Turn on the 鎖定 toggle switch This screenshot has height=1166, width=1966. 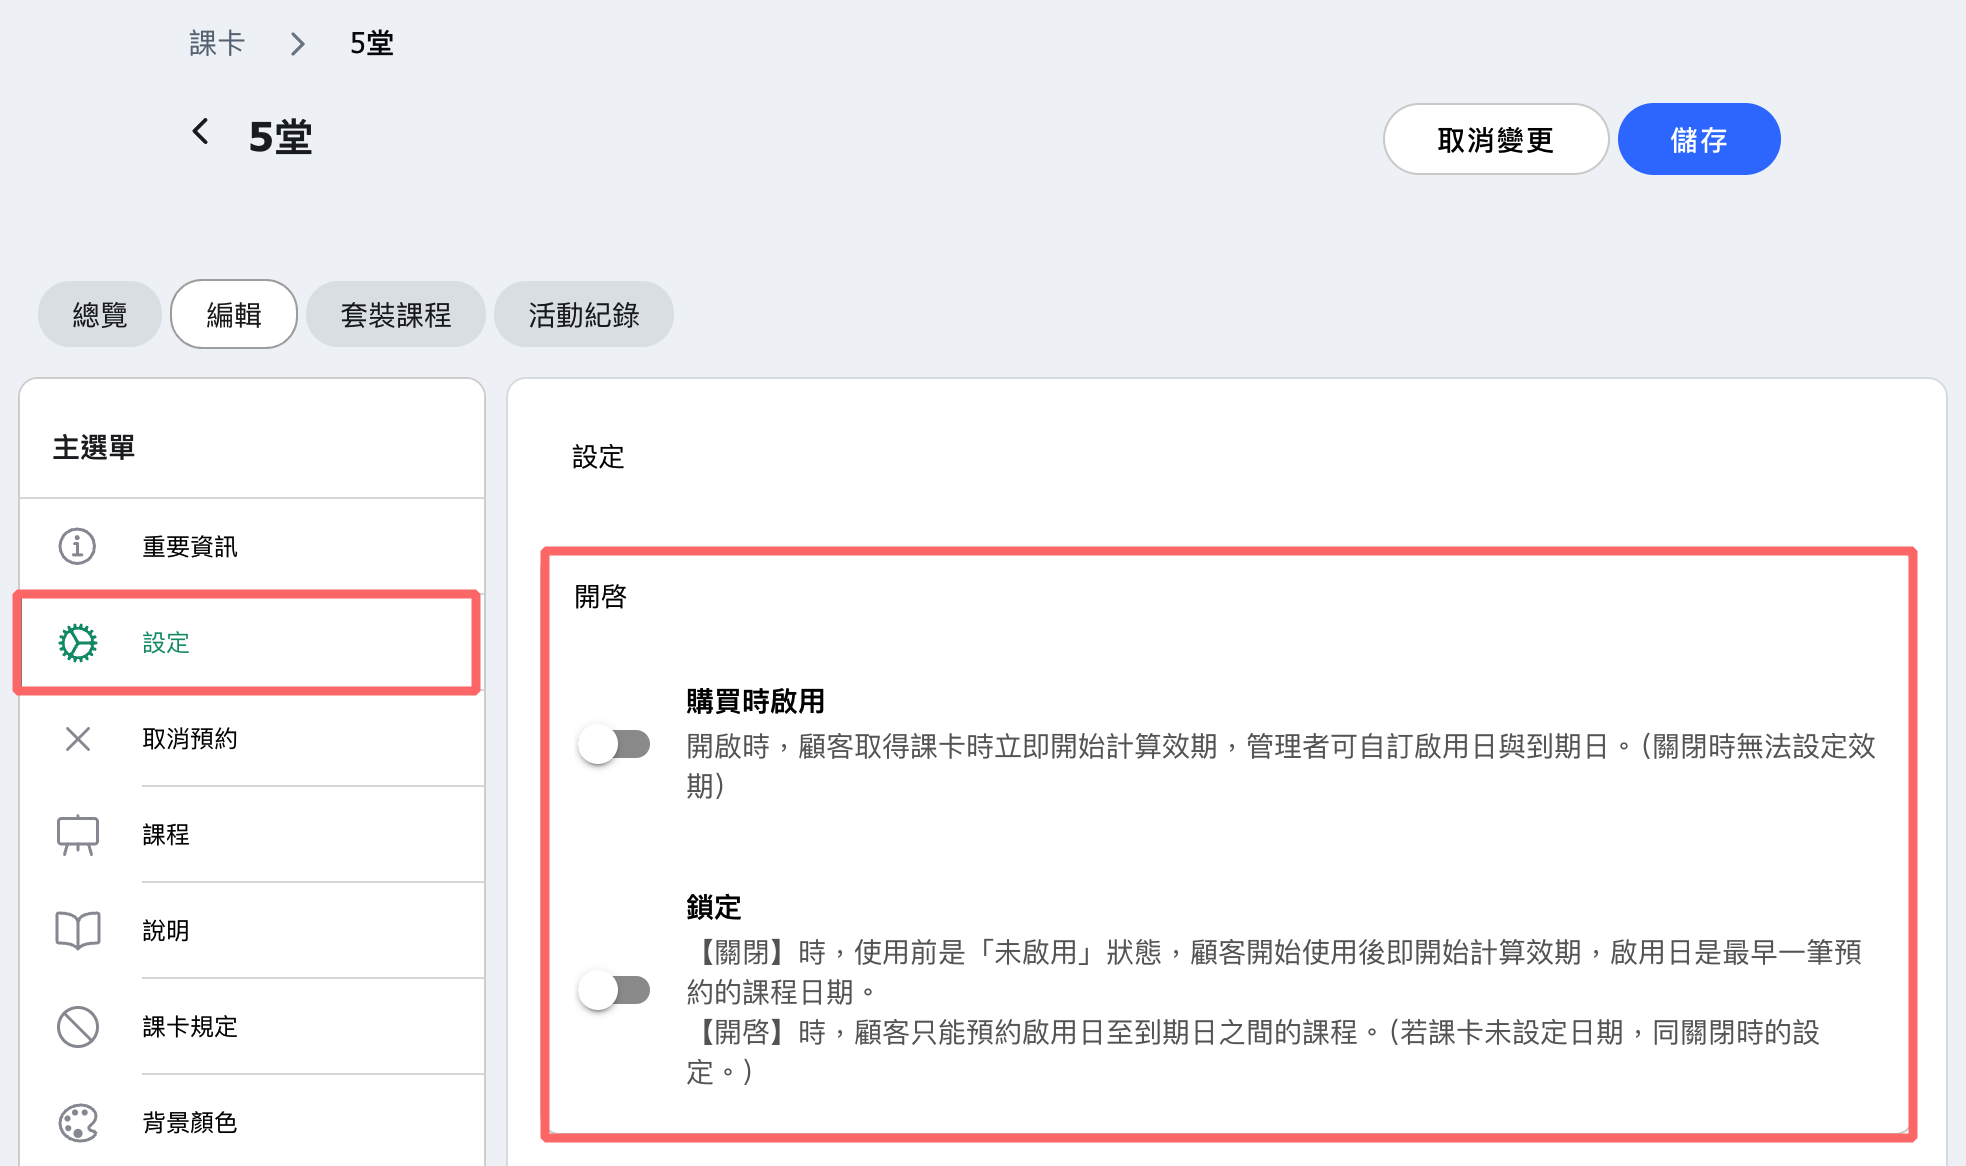[x=614, y=990]
